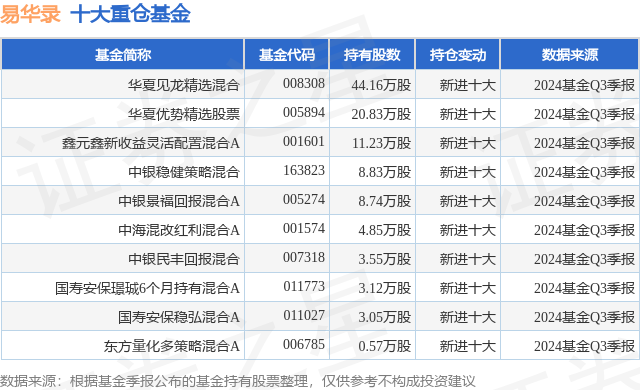The image size is (640, 390).
Task: Click 新进十大 in the 006785 row
Action: (467, 346)
